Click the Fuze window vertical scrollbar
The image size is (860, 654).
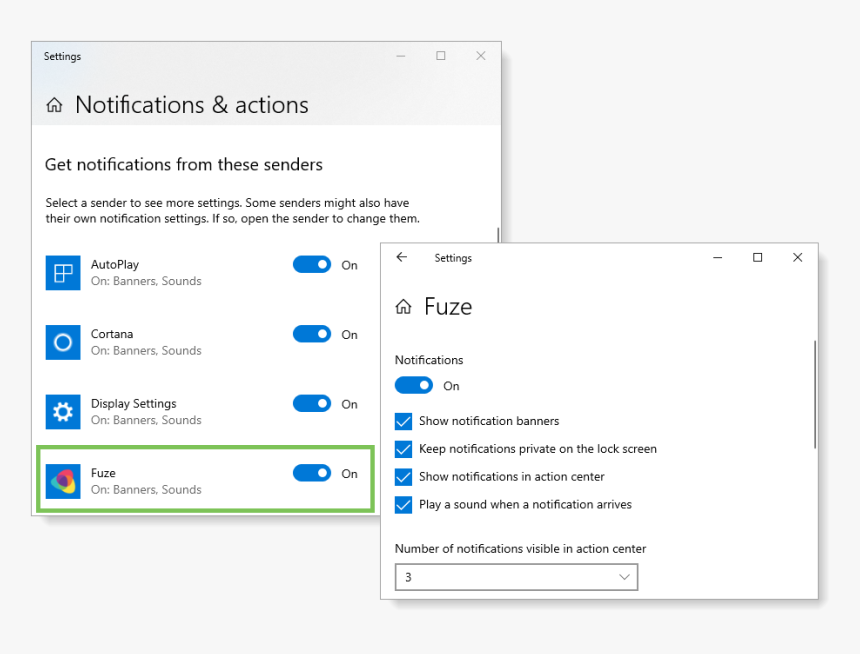pos(814,395)
